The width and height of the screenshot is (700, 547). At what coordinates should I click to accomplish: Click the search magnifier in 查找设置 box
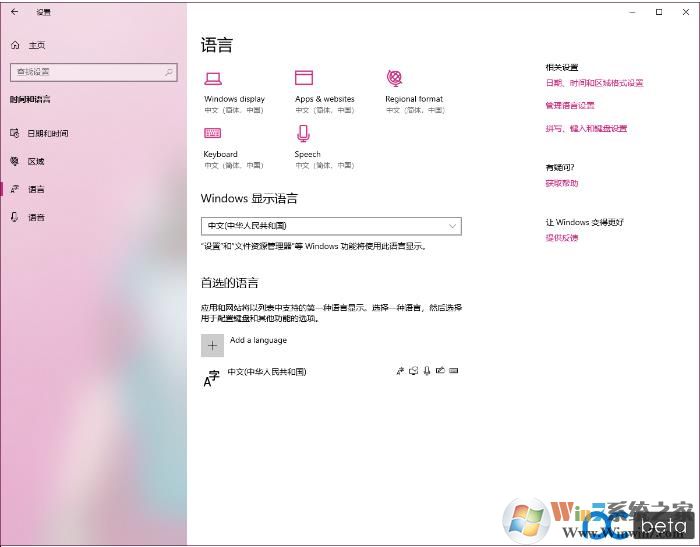(169, 72)
